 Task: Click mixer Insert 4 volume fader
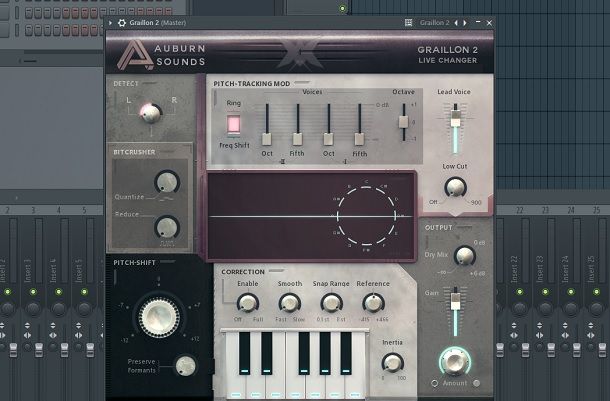(x=64, y=349)
